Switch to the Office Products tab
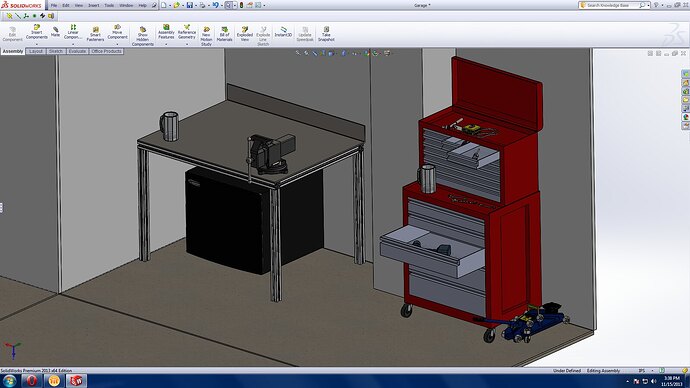This screenshot has height=388, width=690. click(x=106, y=51)
